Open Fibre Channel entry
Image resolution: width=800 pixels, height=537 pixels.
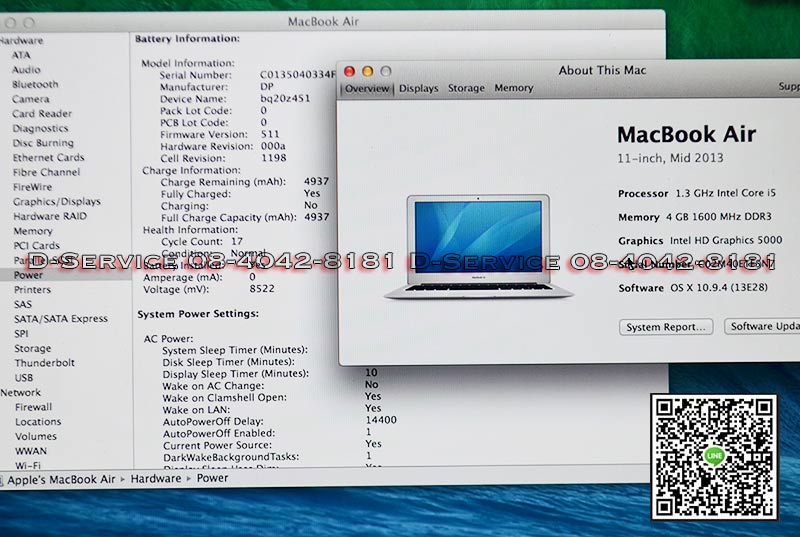tap(46, 172)
